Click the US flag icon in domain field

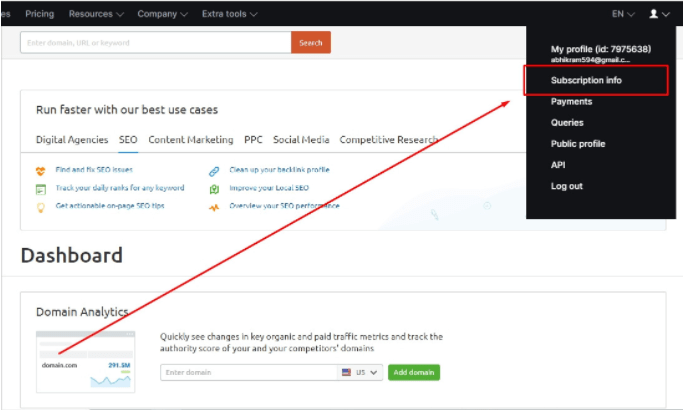(346, 372)
